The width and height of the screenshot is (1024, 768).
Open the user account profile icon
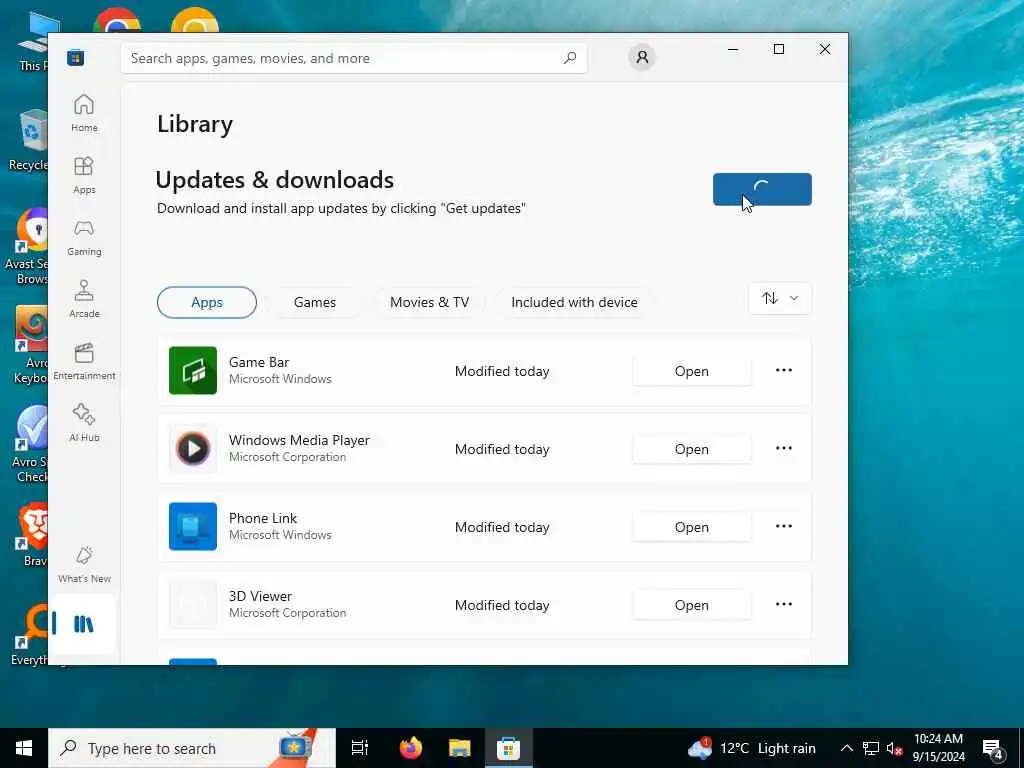pos(642,57)
